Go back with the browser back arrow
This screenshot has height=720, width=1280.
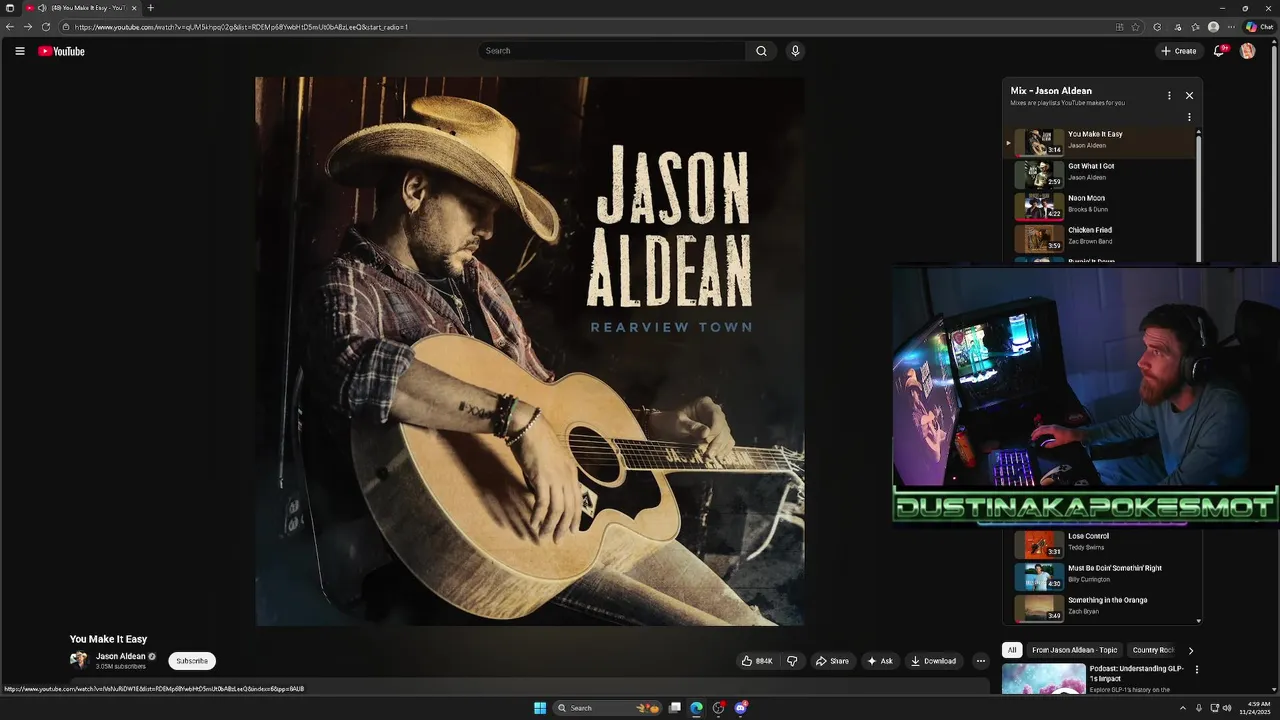tap(10, 27)
